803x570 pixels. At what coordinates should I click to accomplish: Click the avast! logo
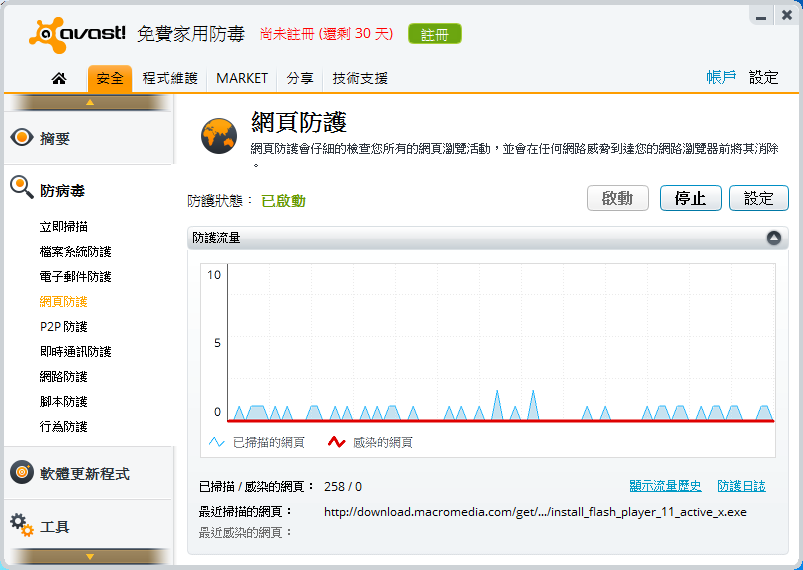[78, 33]
